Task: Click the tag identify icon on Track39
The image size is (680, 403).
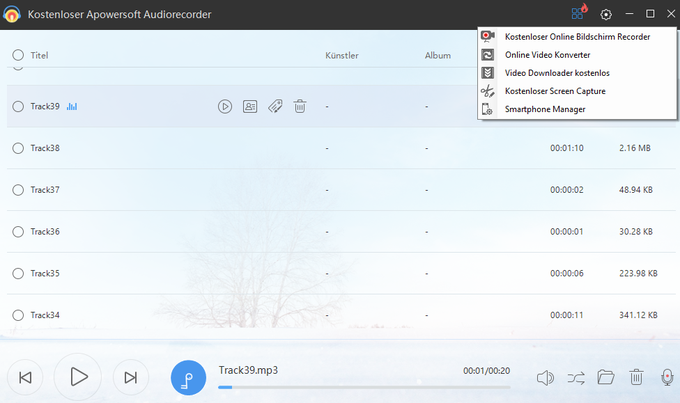Action: tap(275, 106)
